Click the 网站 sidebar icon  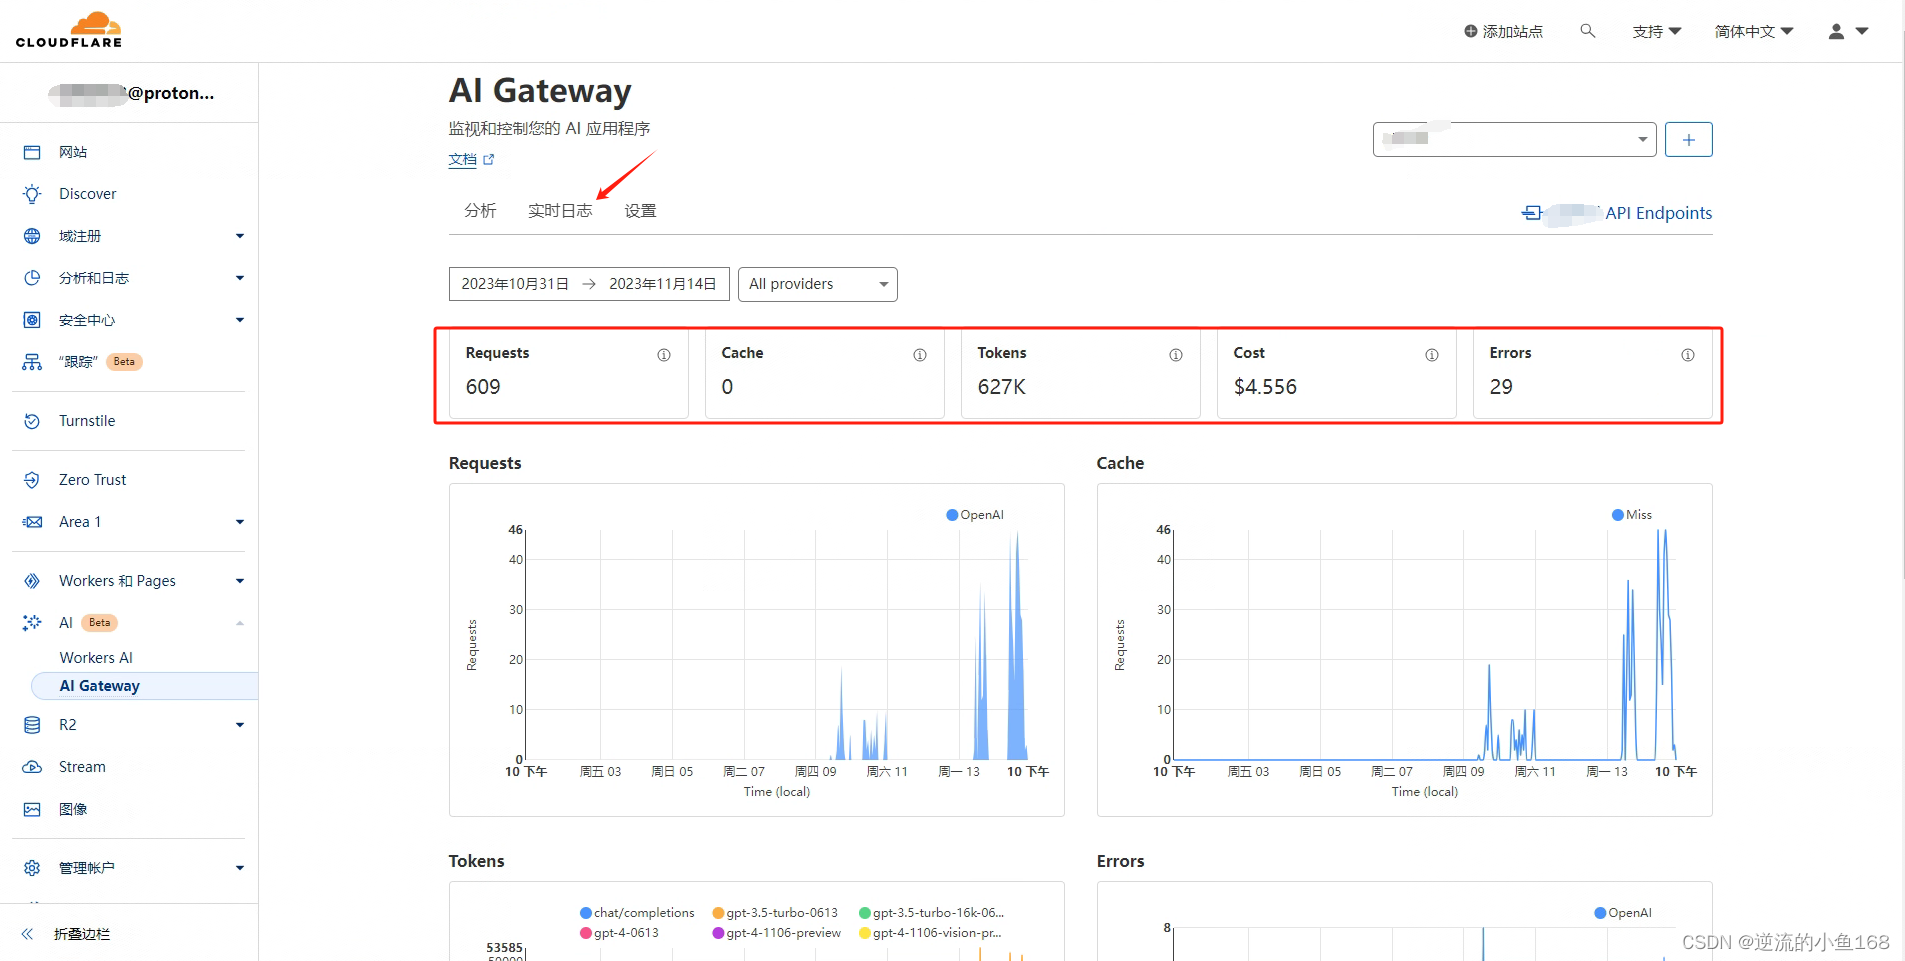[32, 152]
